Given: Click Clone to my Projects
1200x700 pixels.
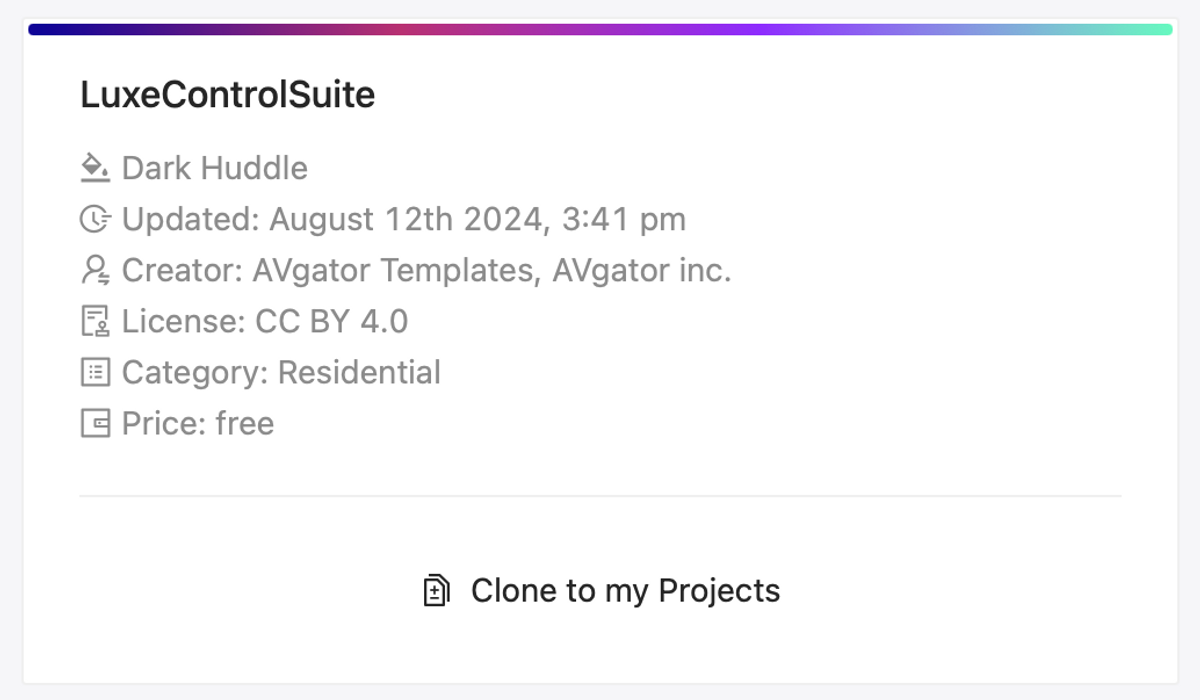Looking at the screenshot, I should tap(625, 590).
